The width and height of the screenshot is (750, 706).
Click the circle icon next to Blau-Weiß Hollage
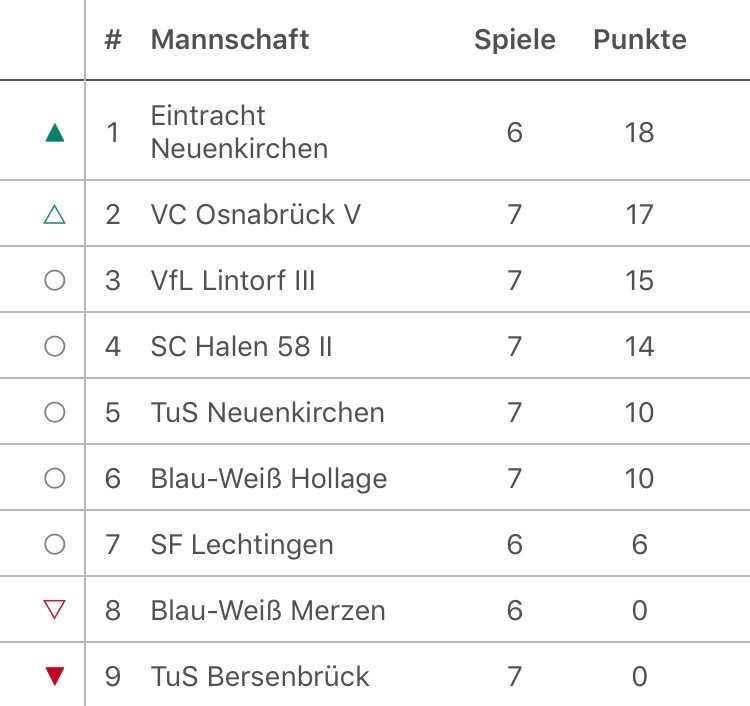[x=55, y=478]
